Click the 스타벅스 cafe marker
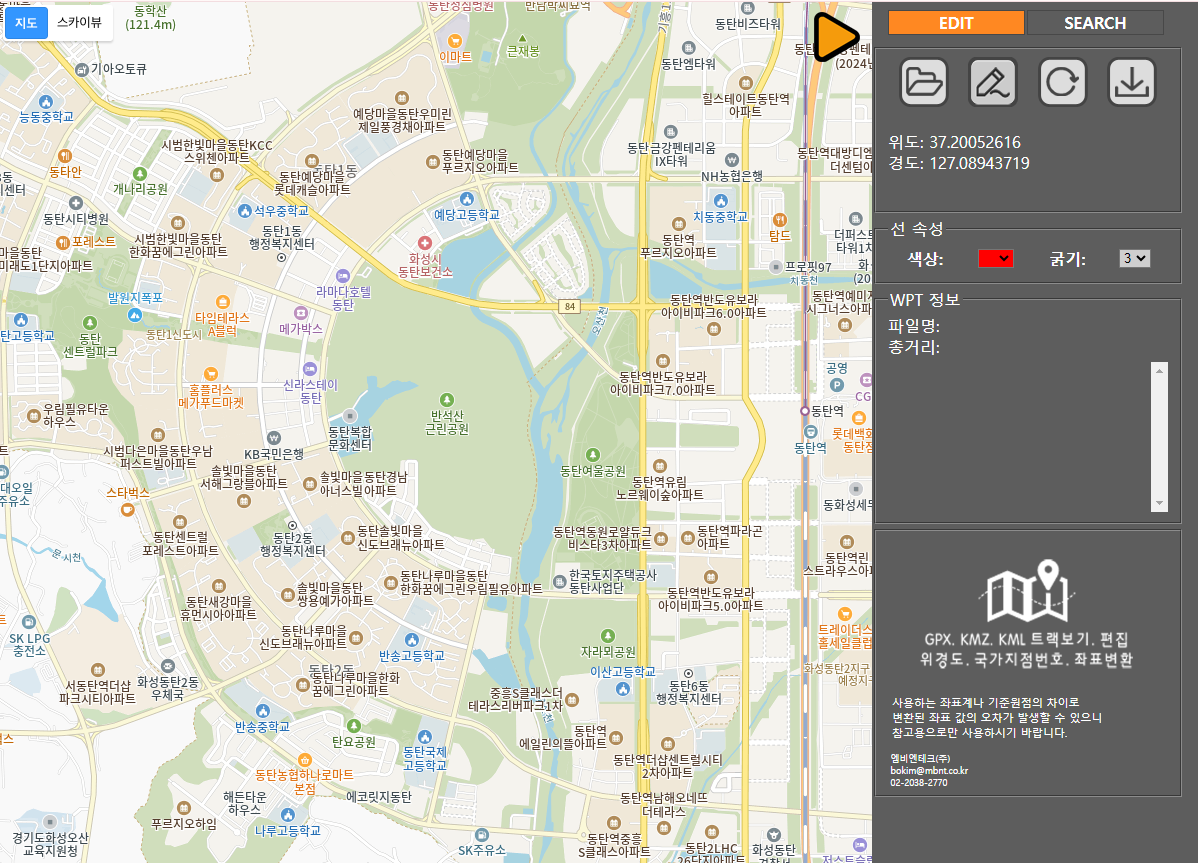1198x863 pixels. [x=128, y=509]
